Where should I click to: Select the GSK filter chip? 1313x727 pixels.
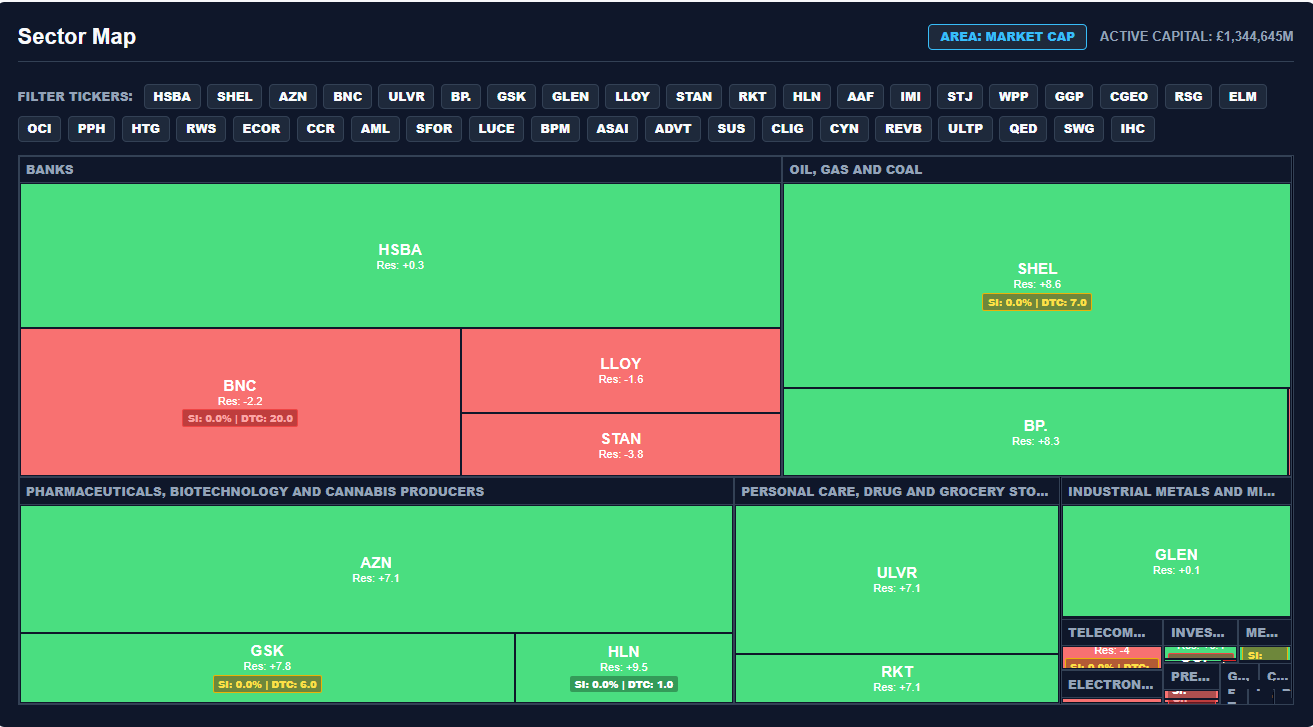511,97
